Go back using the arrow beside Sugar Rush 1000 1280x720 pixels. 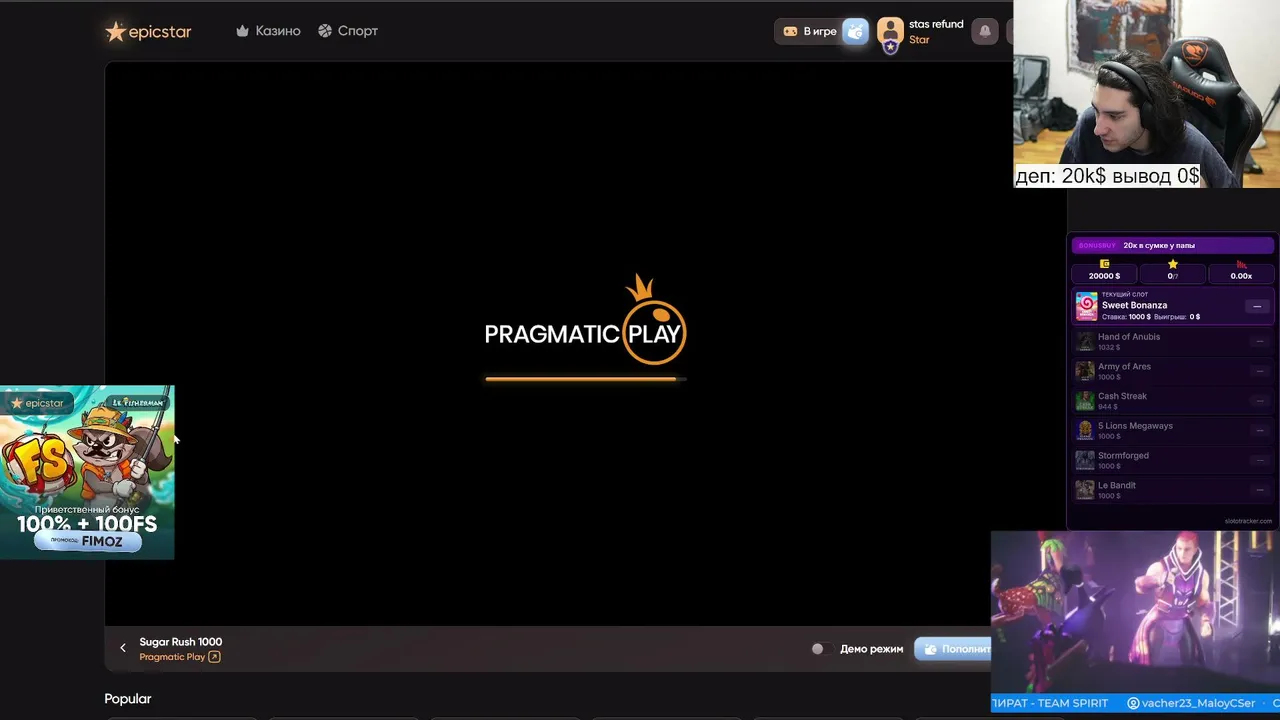click(123, 648)
